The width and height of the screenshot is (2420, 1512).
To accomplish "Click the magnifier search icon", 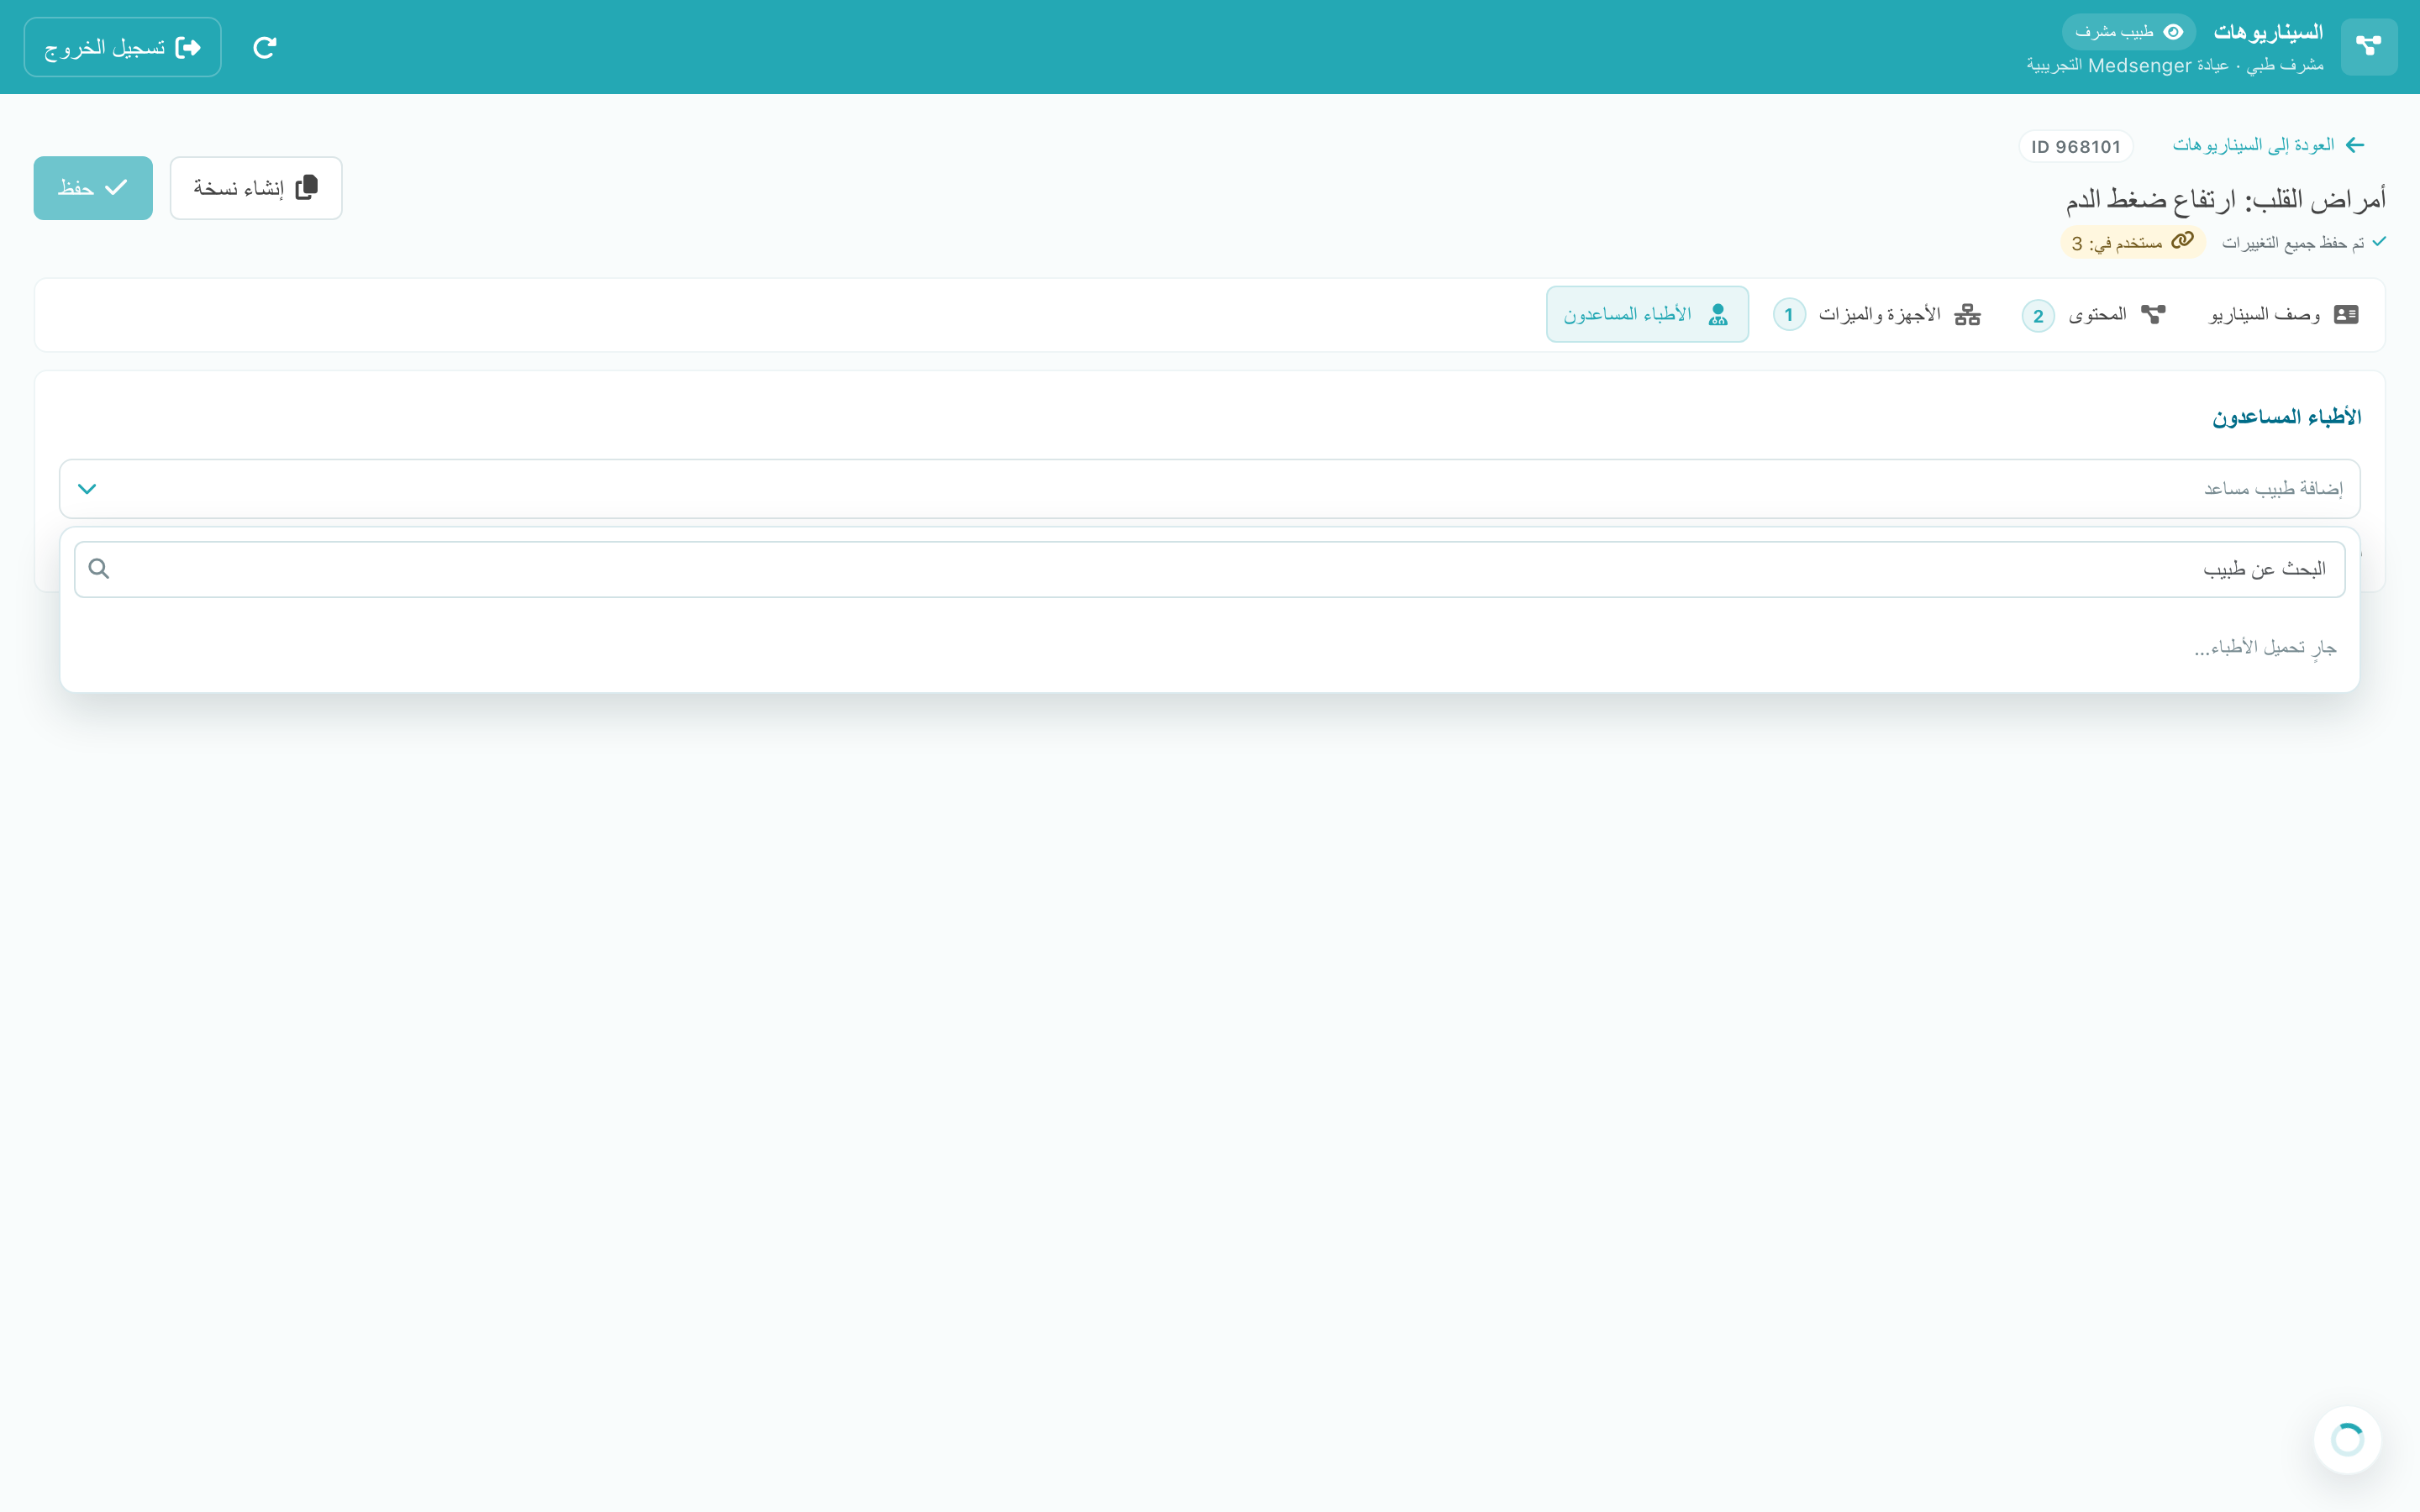I will (x=99, y=569).
